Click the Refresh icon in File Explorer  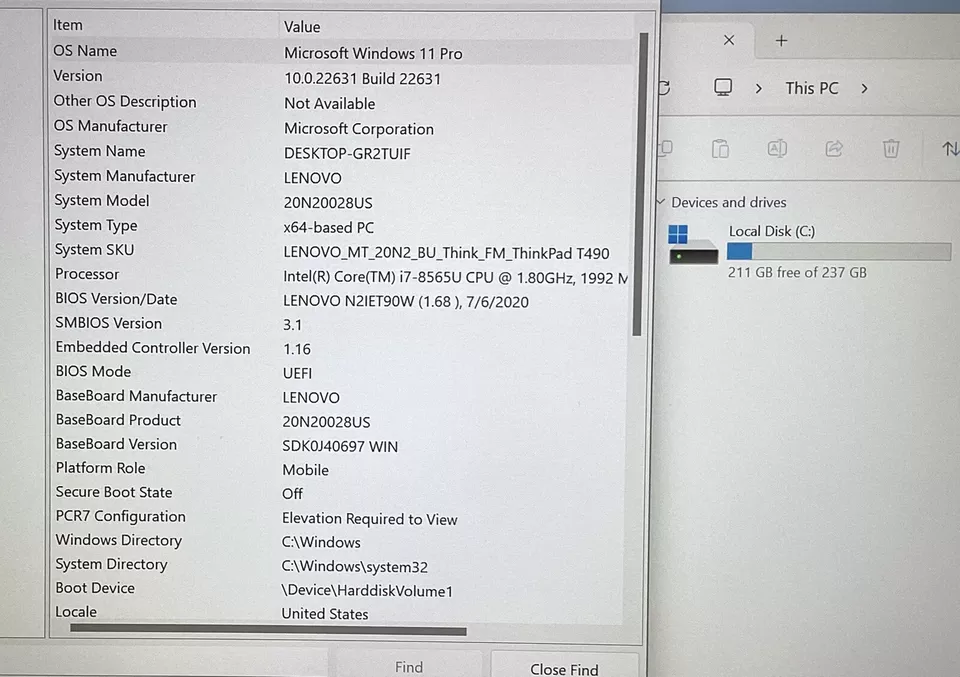point(664,88)
